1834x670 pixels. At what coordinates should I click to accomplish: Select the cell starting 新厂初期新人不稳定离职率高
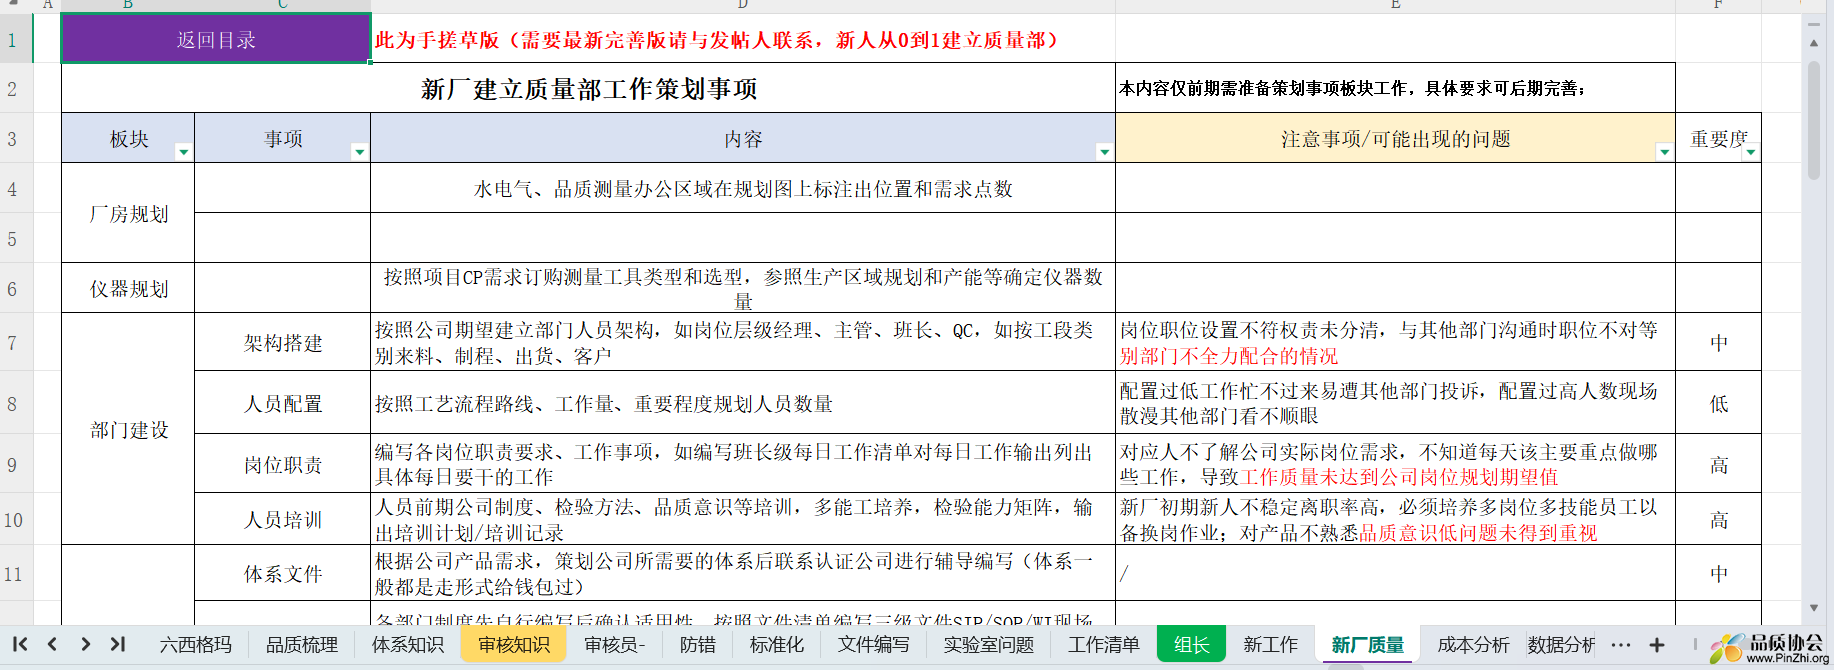pyautogui.click(x=1395, y=520)
